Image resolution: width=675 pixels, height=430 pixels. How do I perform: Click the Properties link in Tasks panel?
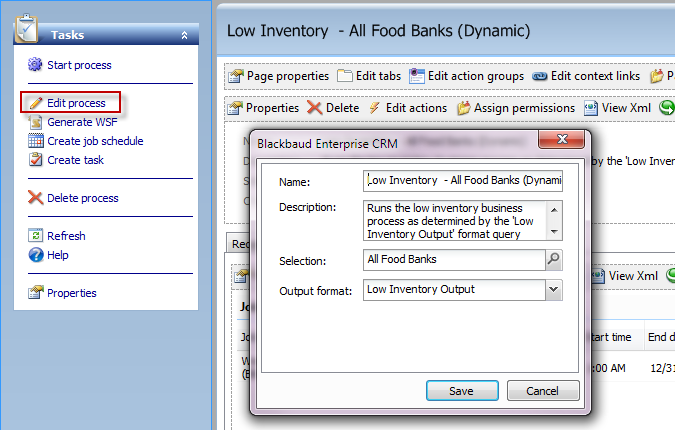[72, 293]
